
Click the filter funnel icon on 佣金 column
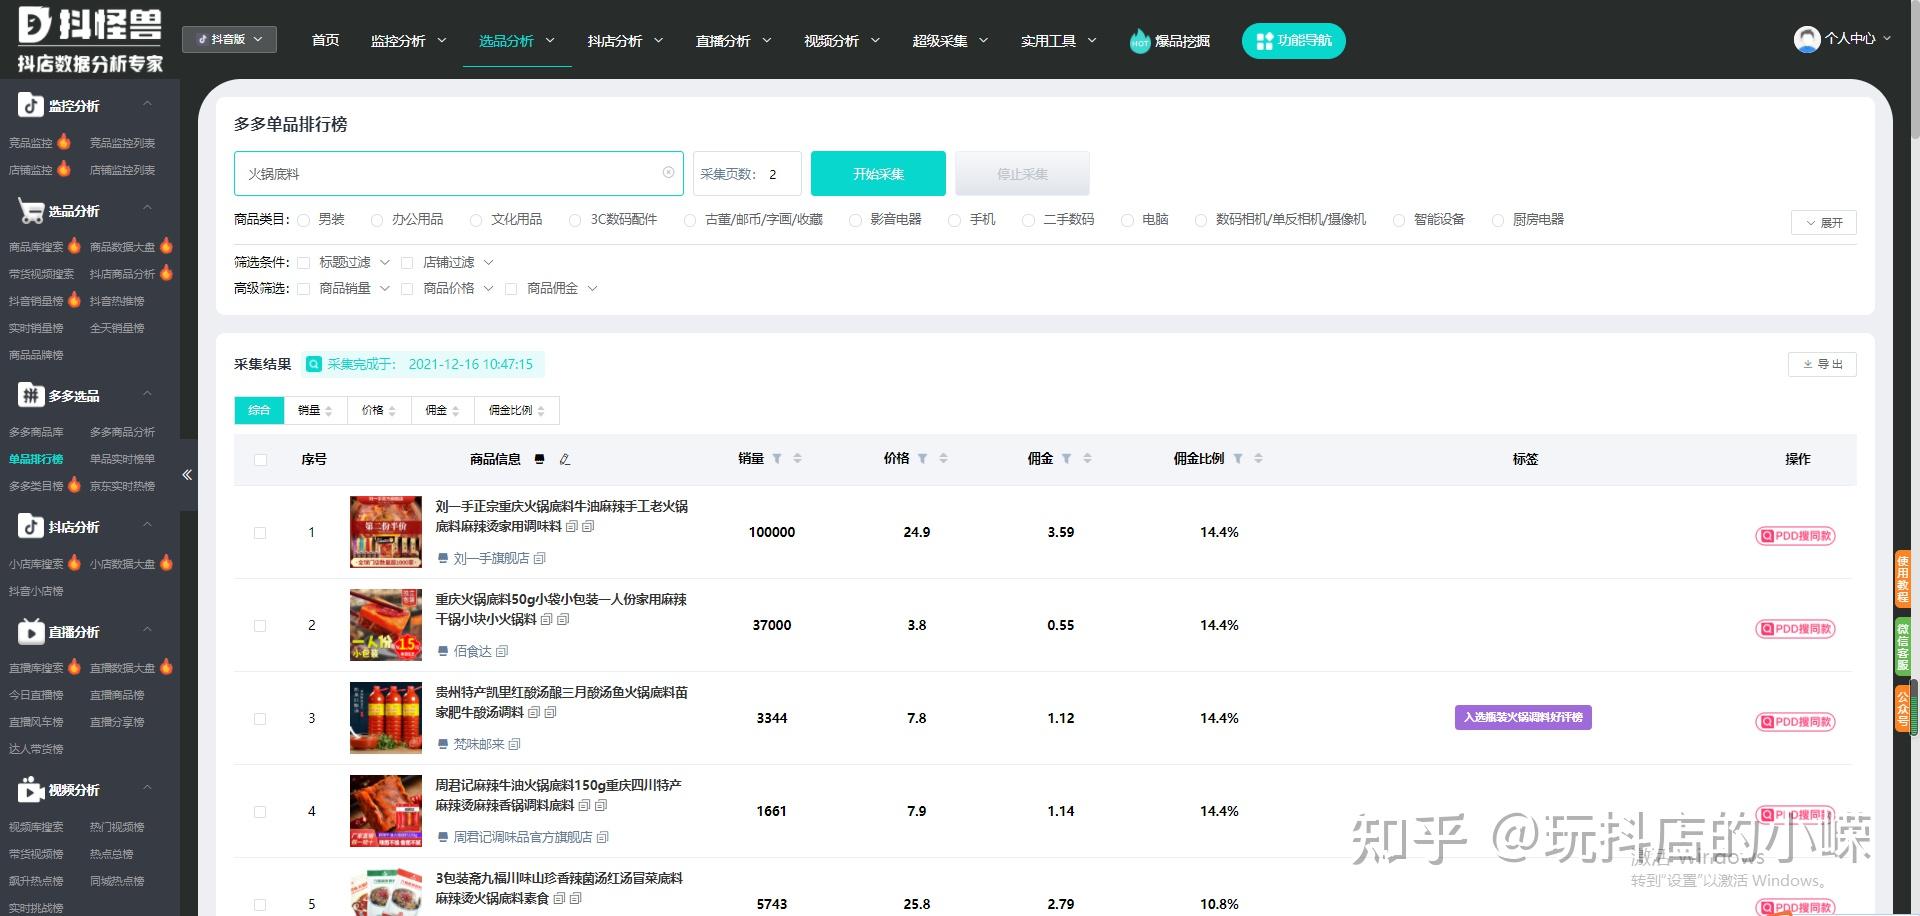click(x=1066, y=459)
